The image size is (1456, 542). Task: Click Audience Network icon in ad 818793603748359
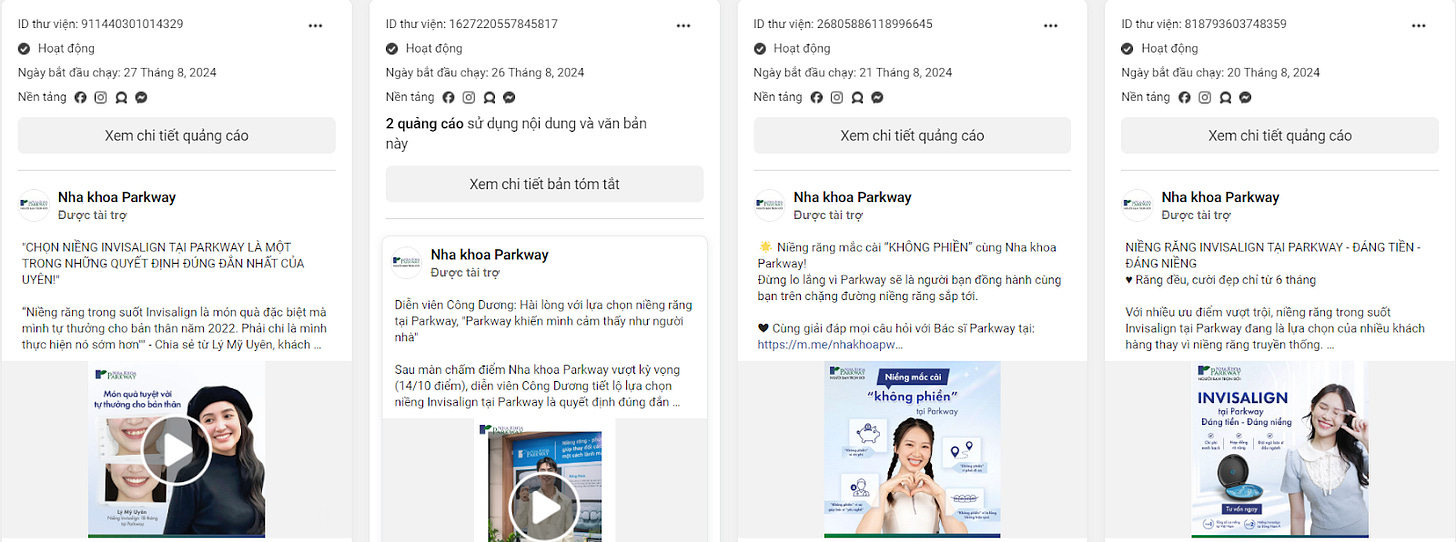(x=1225, y=98)
